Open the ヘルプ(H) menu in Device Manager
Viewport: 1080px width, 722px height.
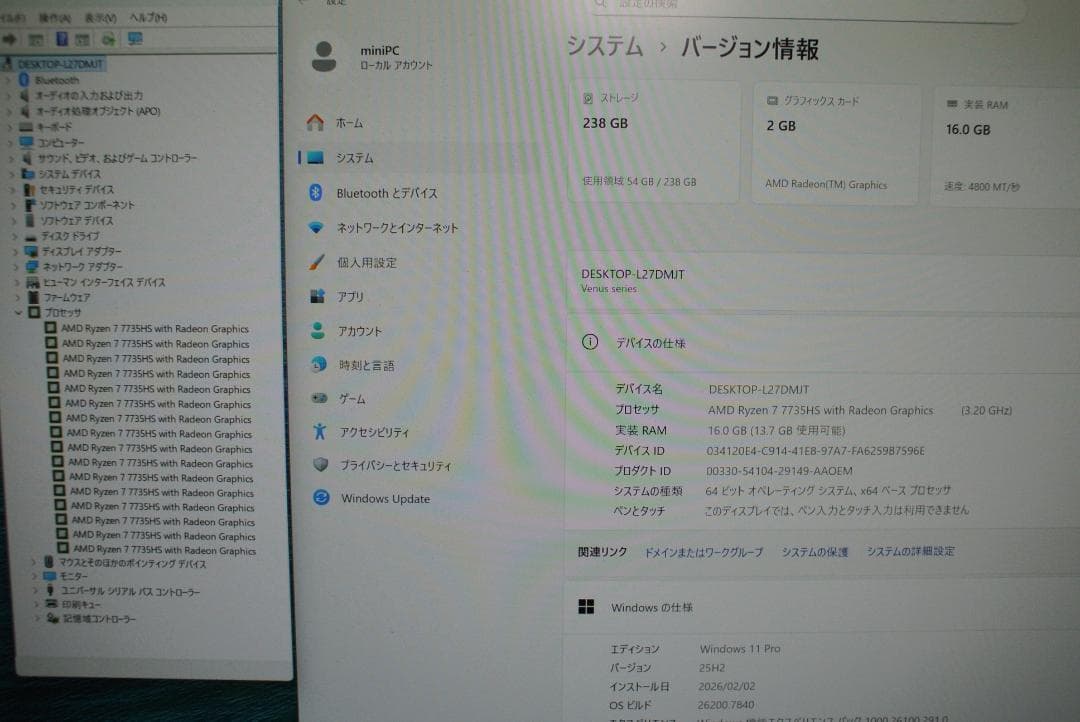point(148,17)
